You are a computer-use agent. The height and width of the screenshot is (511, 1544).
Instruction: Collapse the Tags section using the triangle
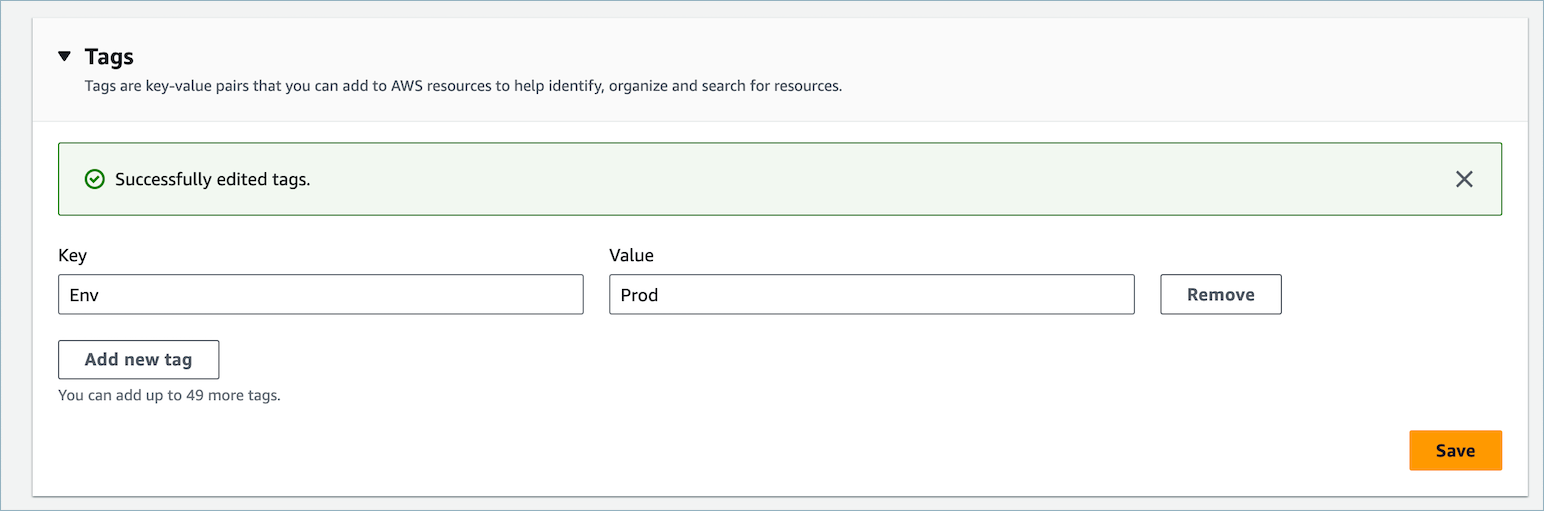coord(65,56)
